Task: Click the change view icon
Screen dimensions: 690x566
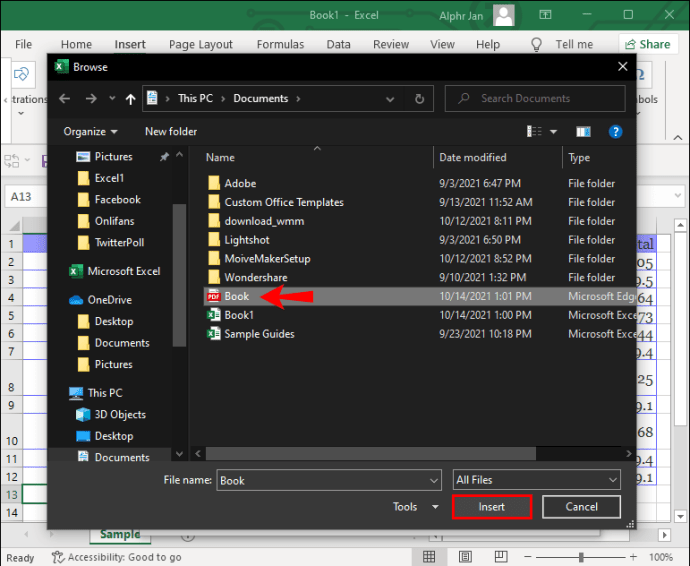Action: click(x=534, y=131)
